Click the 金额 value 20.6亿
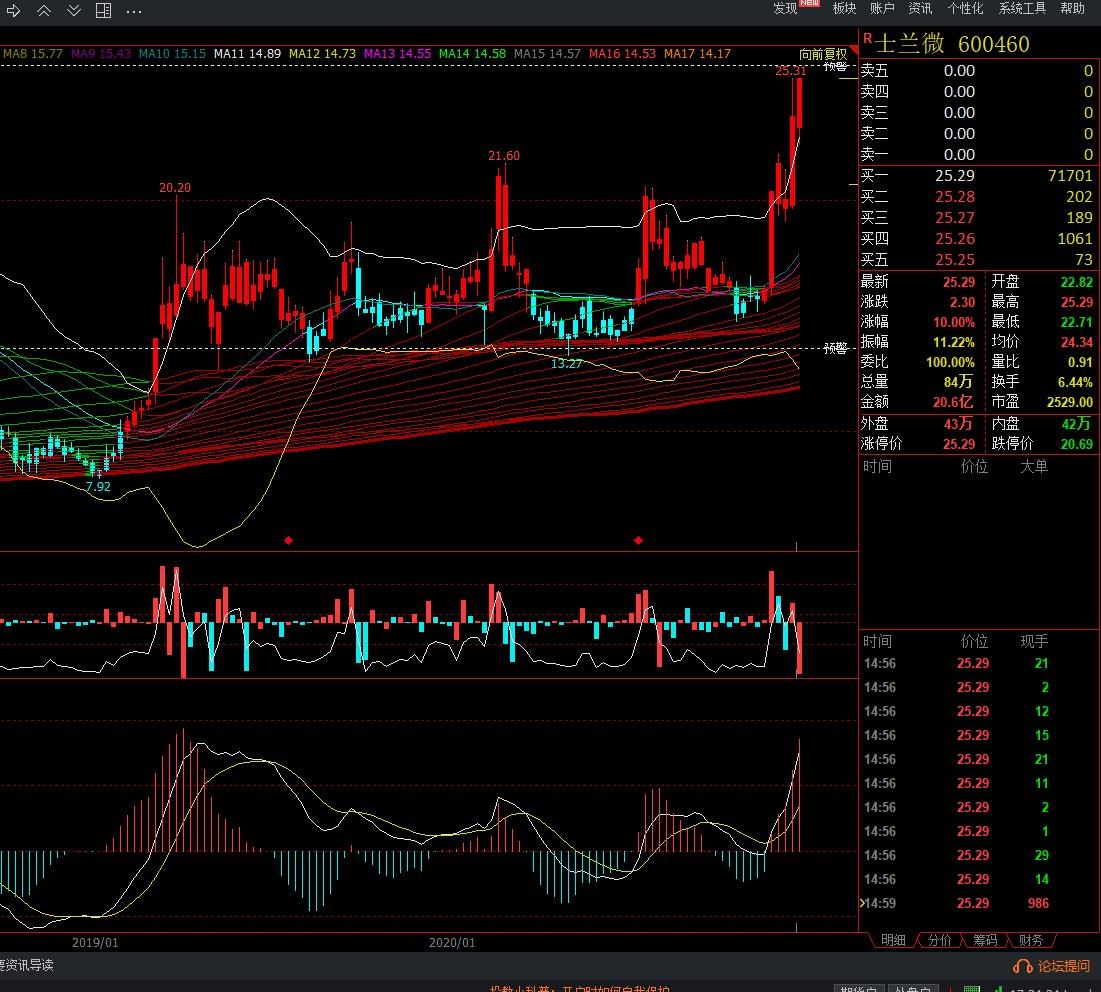The image size is (1101, 992). tap(954, 402)
